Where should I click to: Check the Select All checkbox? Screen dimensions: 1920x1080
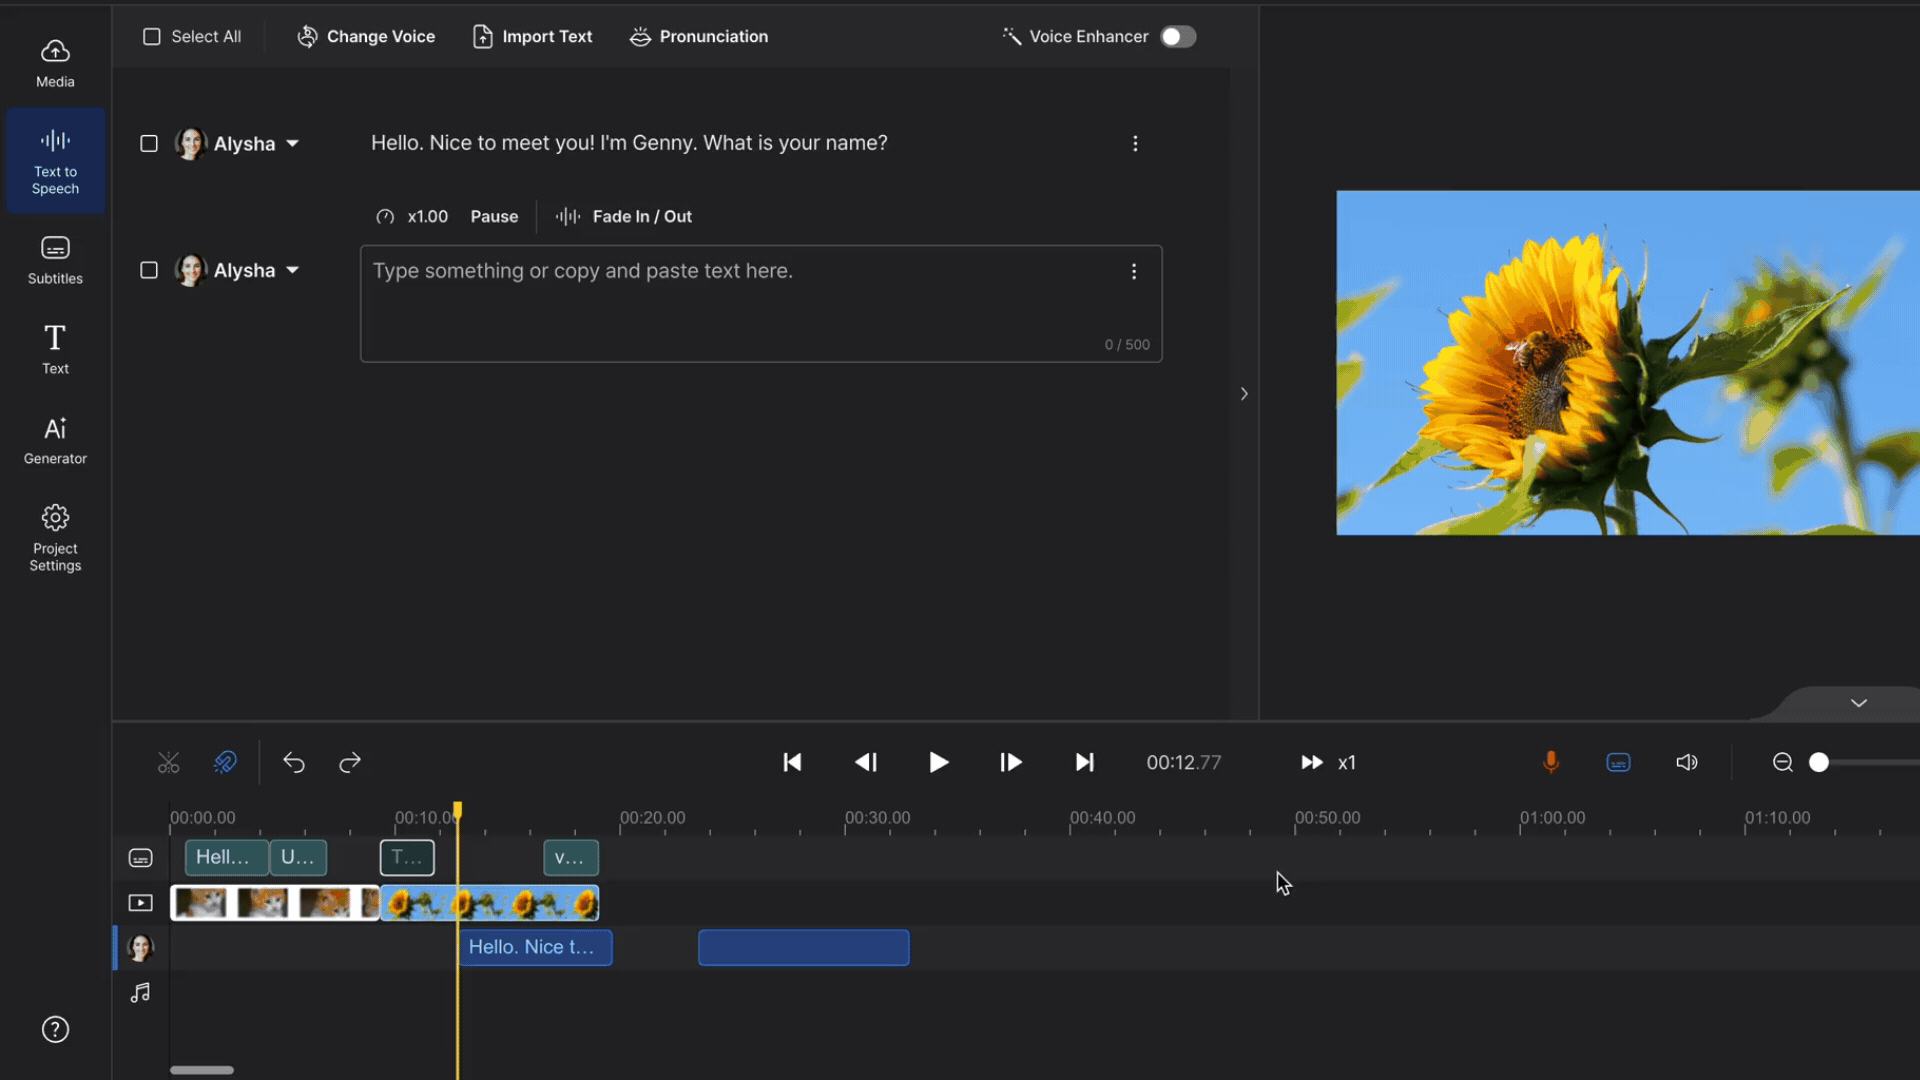[x=152, y=36]
